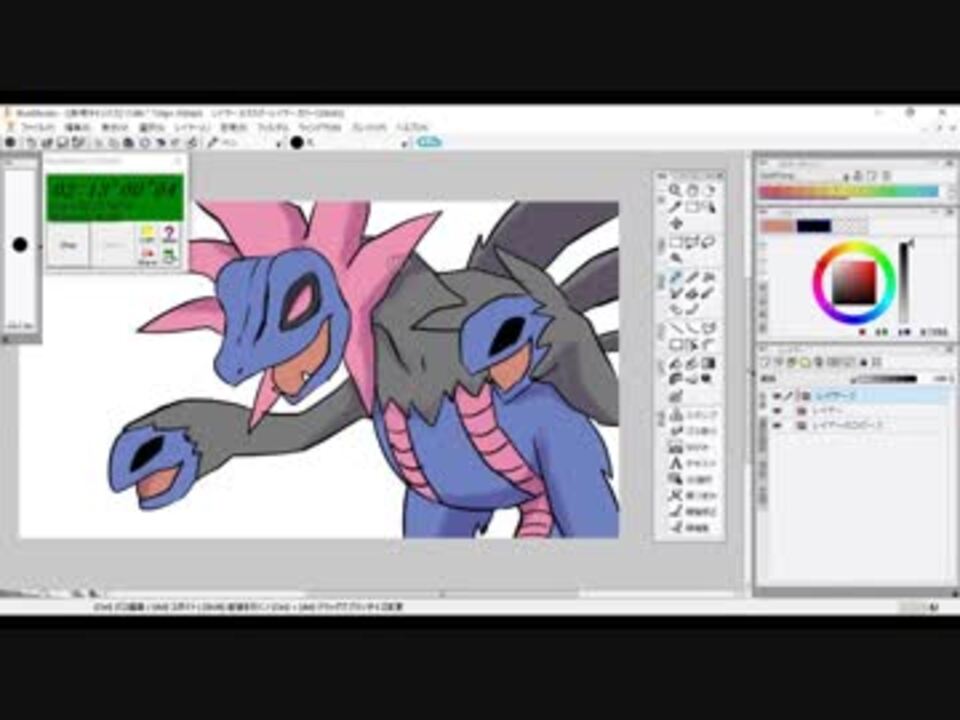Click the green icon in timer window

click(x=169, y=256)
